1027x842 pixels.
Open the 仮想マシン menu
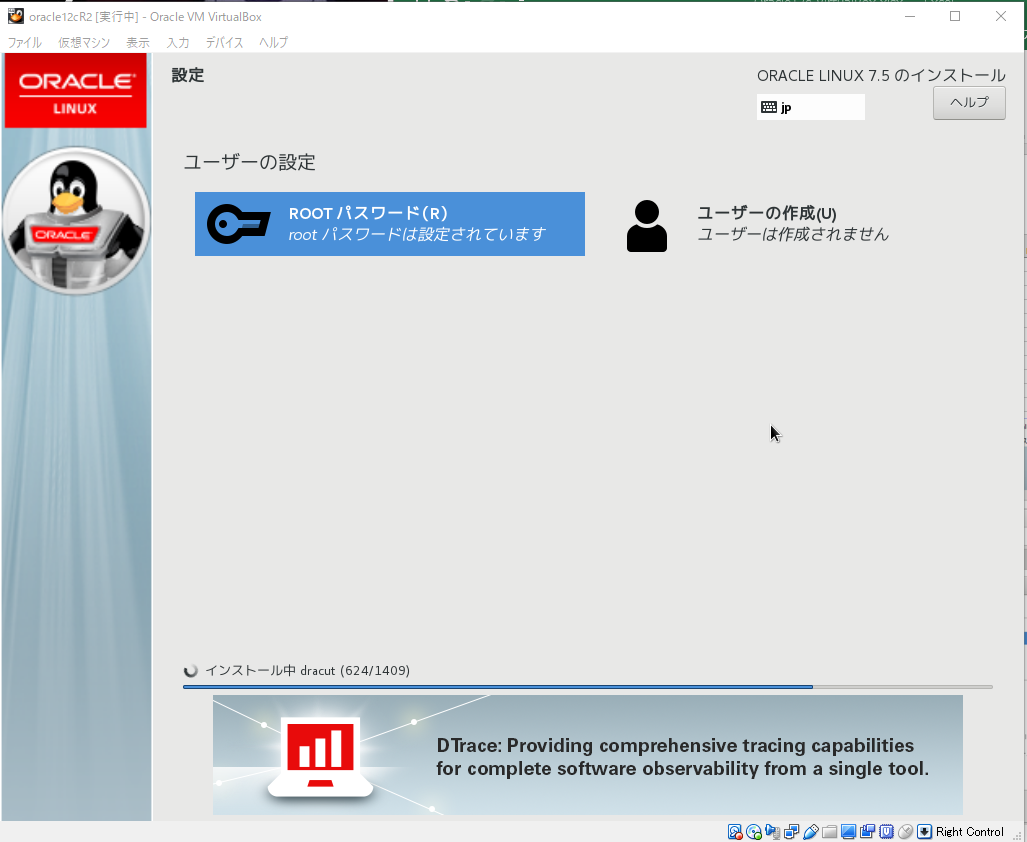[x=84, y=42]
